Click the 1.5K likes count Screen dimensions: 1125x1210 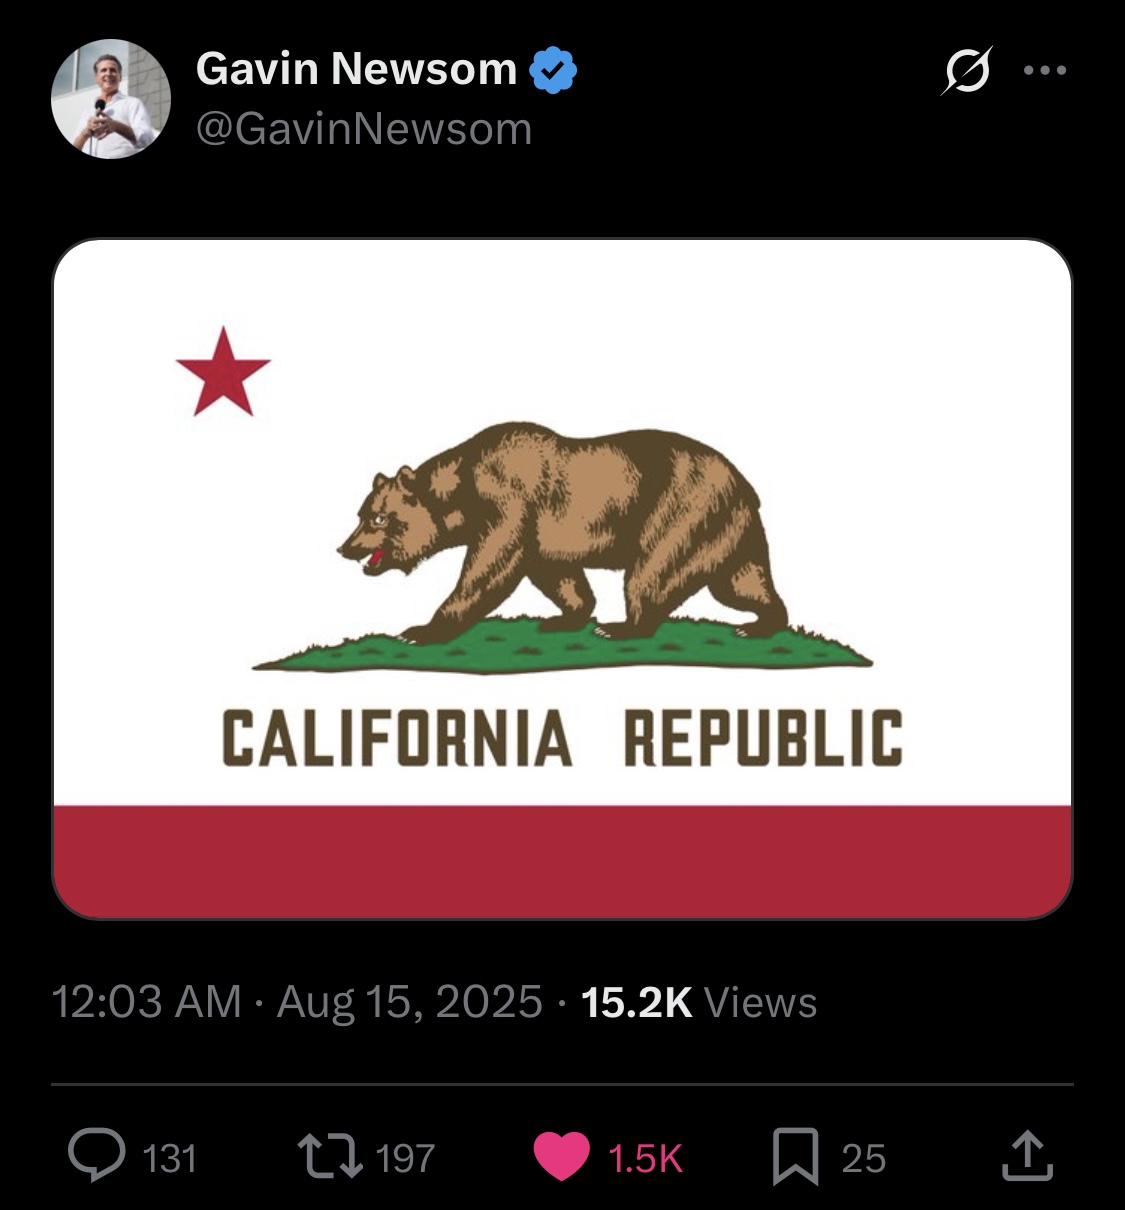click(x=645, y=1158)
